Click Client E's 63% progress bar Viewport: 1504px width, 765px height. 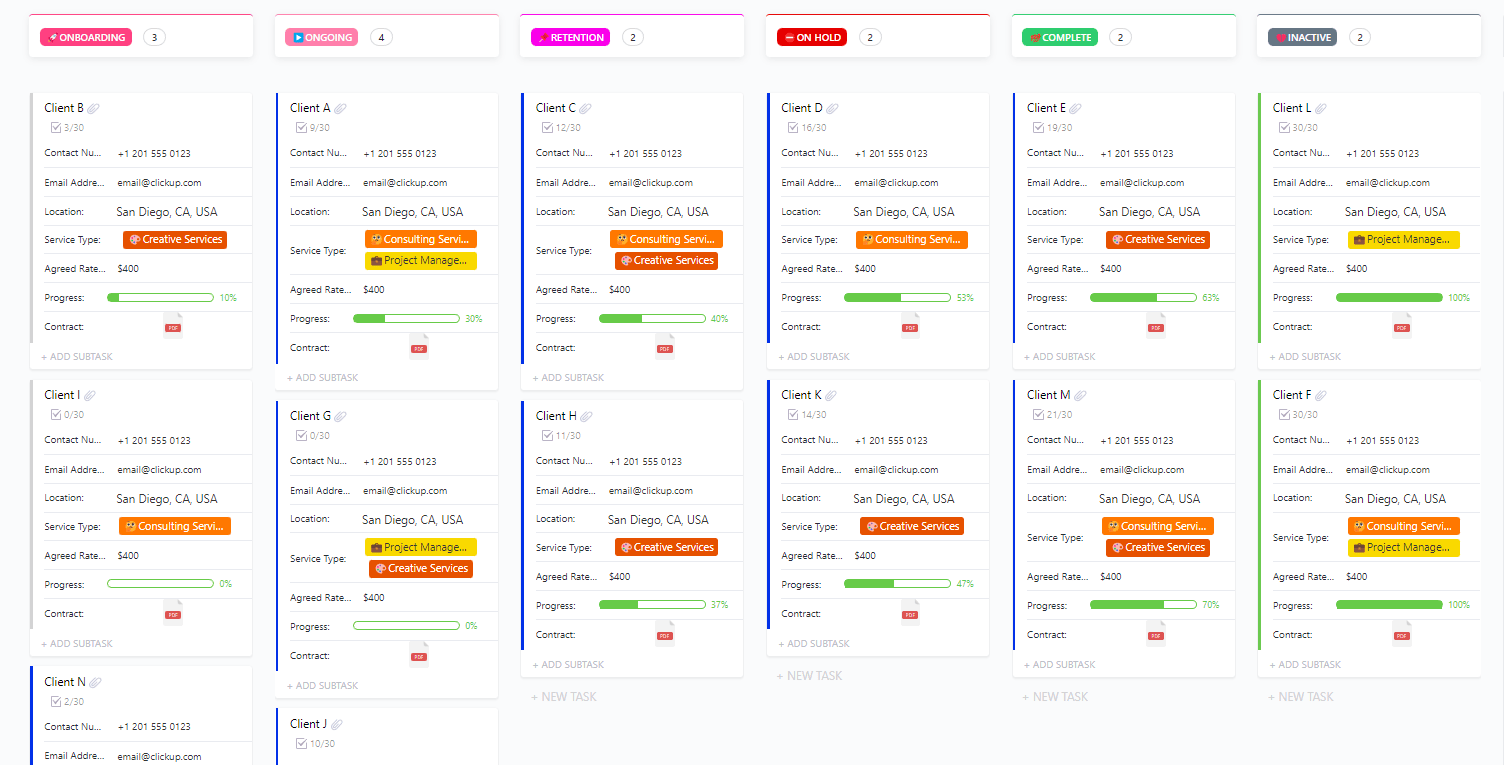pos(1143,297)
